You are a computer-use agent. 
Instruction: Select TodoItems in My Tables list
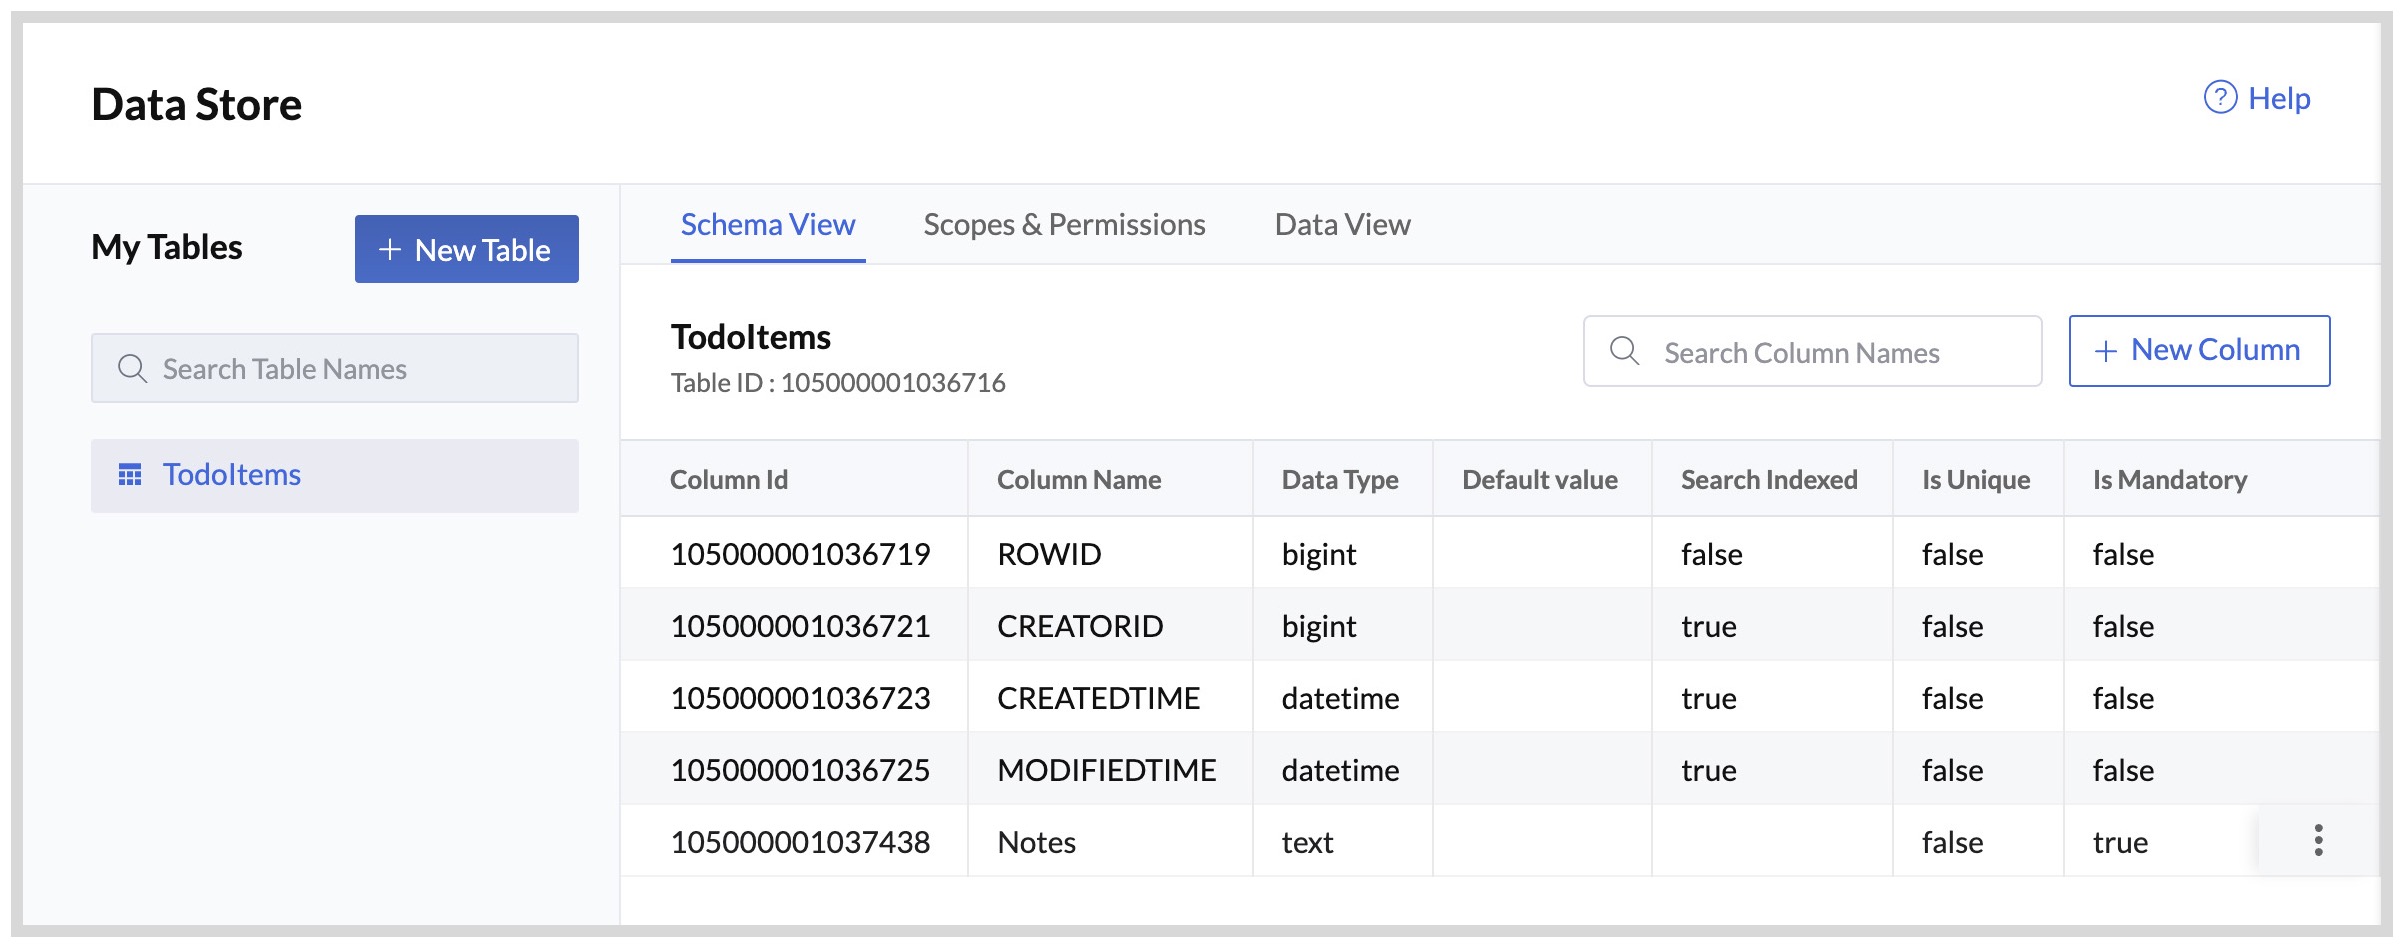point(335,476)
